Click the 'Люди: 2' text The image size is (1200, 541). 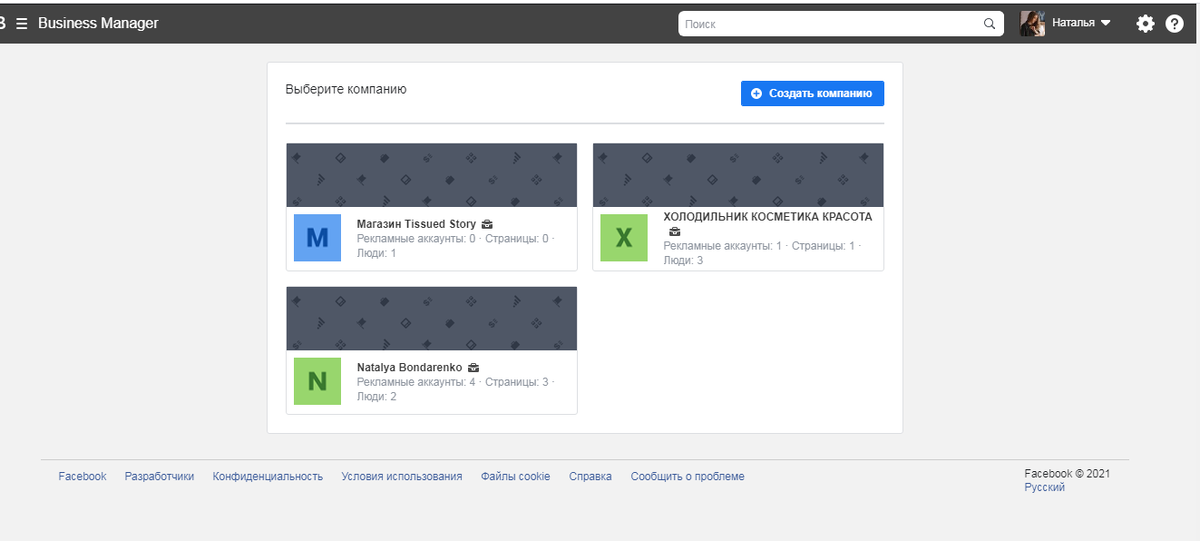tap(377, 397)
